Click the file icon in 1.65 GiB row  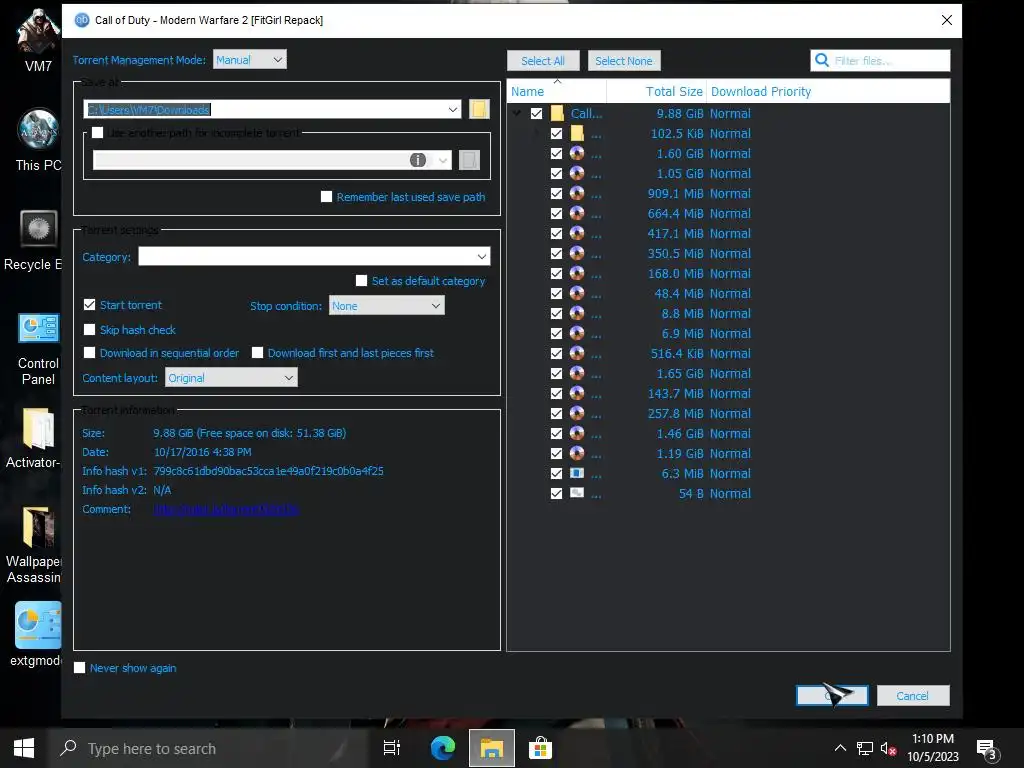[x=577, y=373]
